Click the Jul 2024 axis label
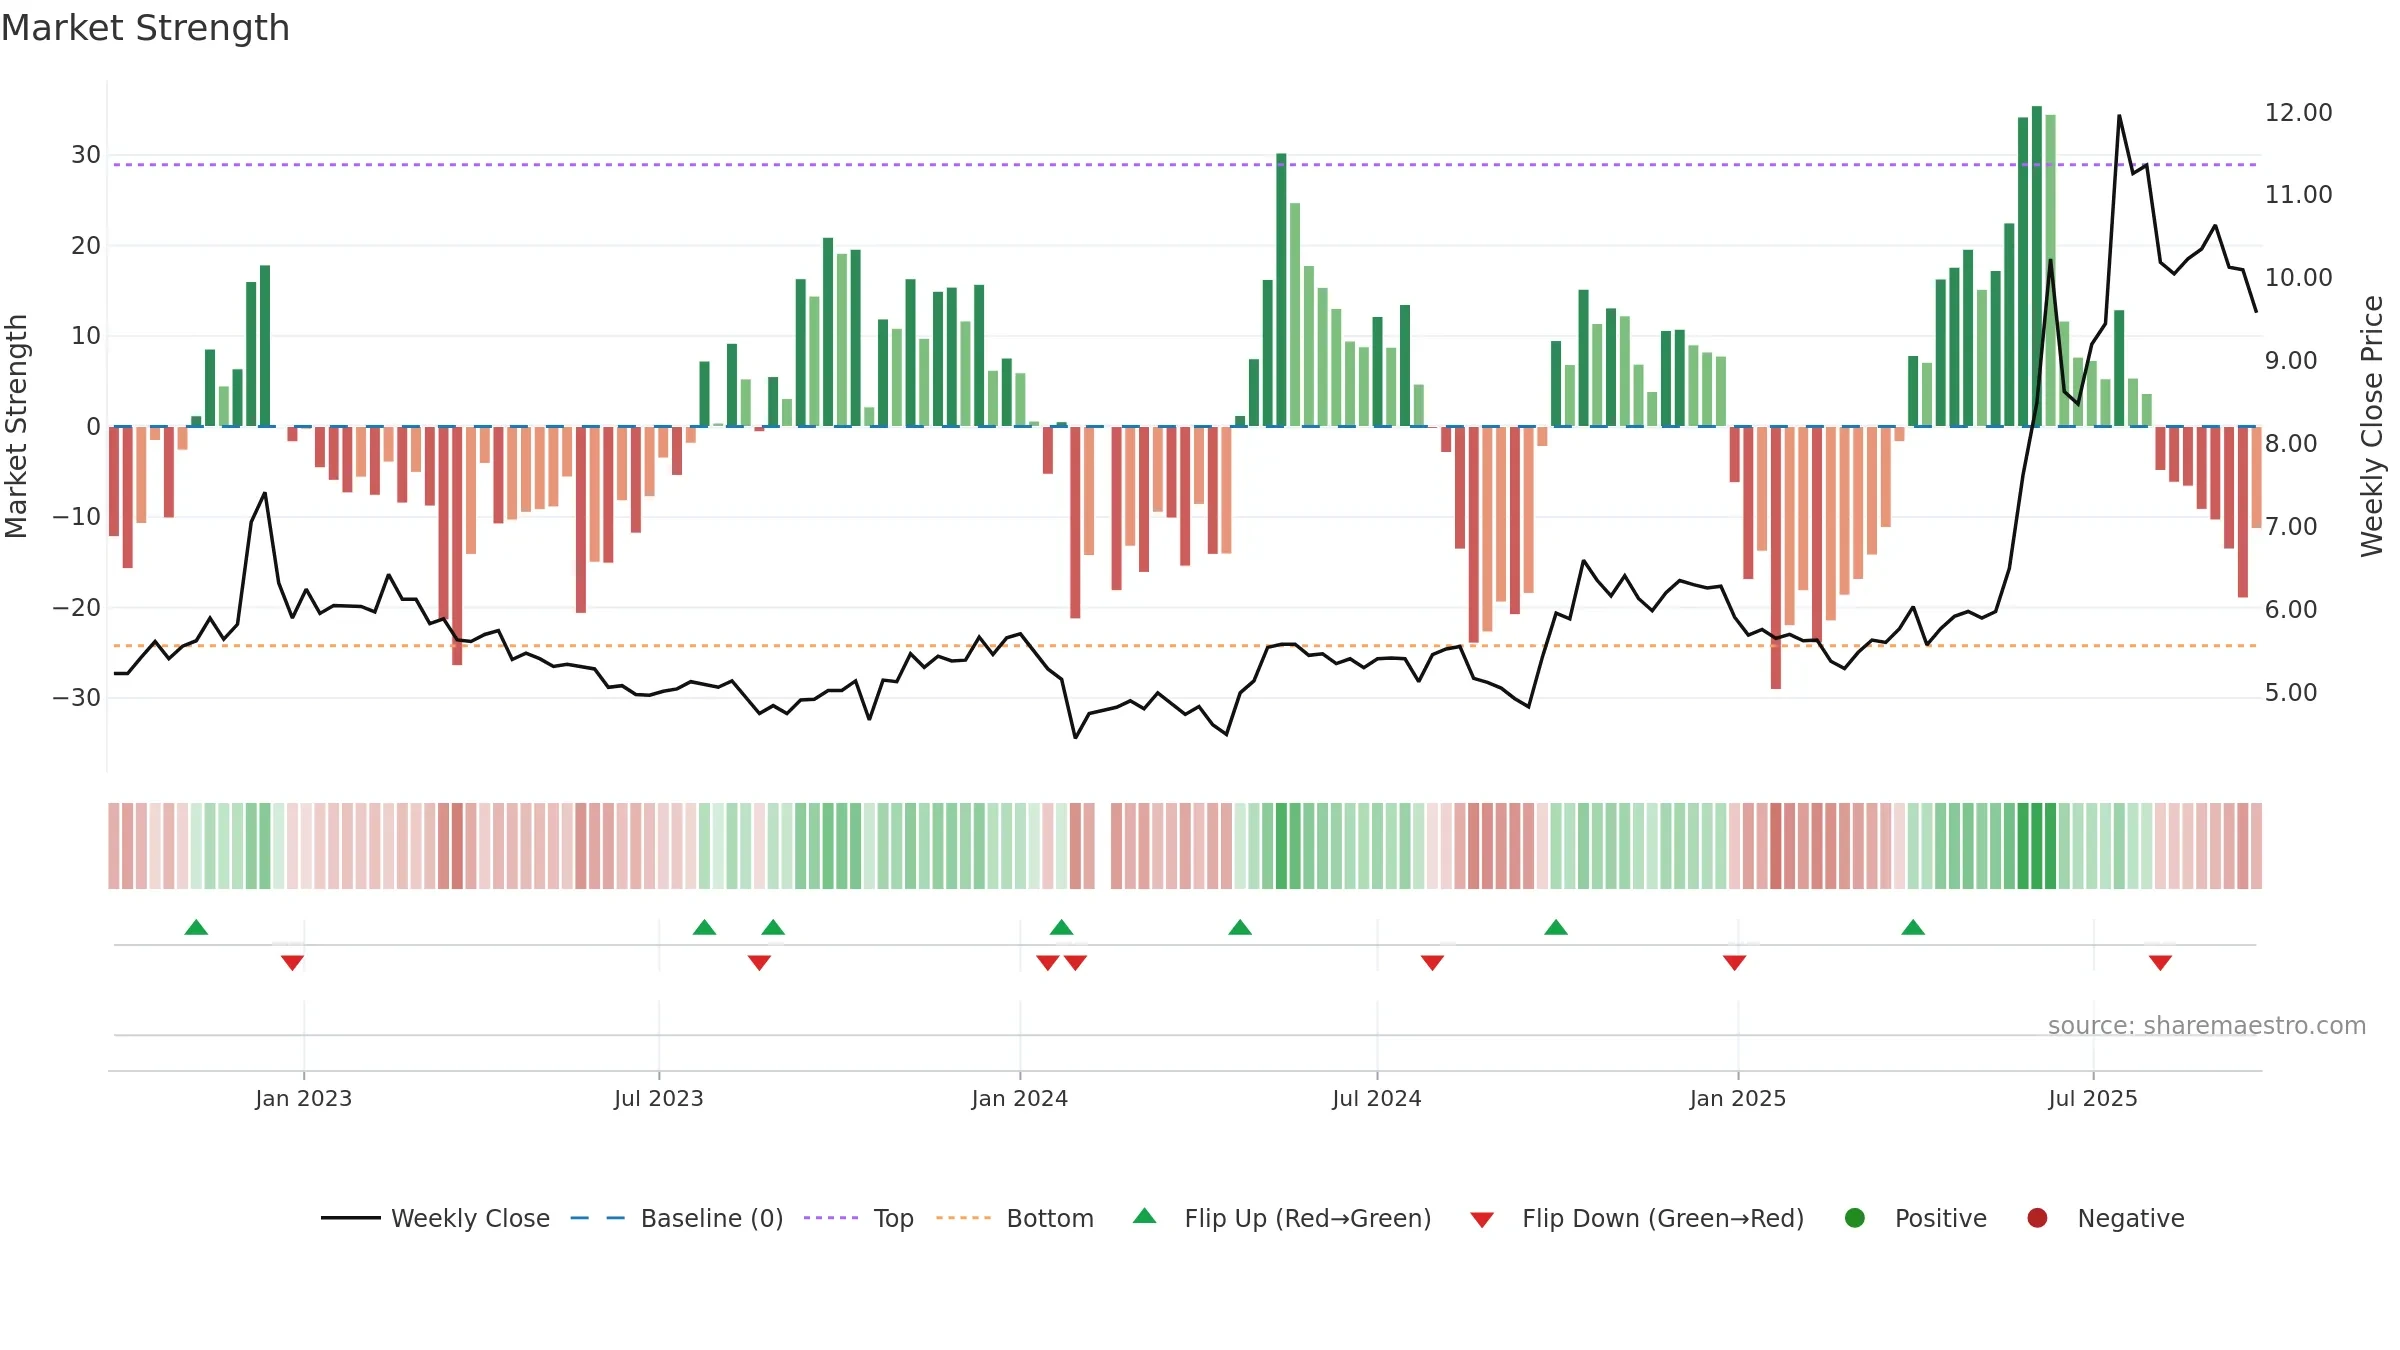 coord(1377,1098)
